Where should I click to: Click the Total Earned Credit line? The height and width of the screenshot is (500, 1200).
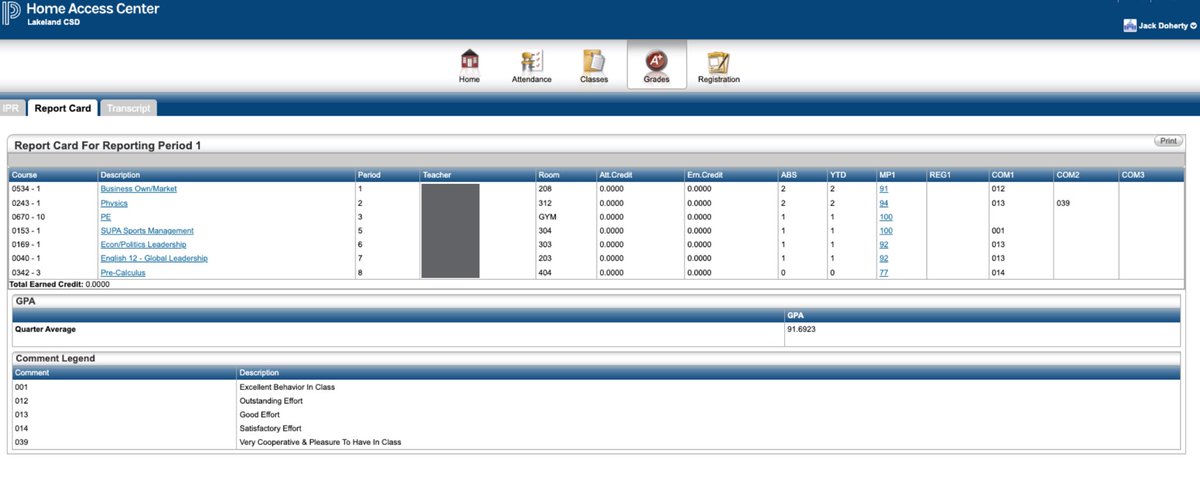click(x=58, y=284)
